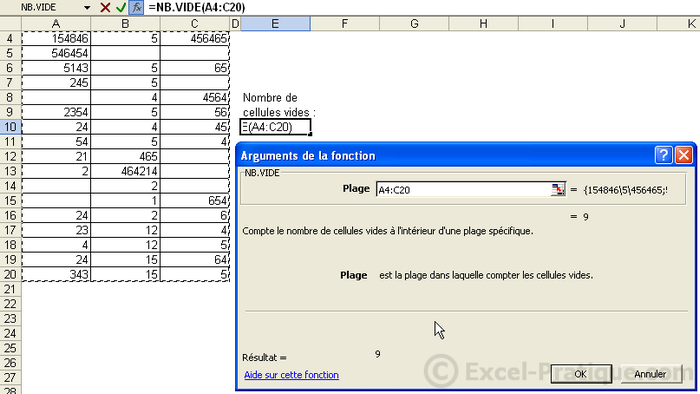Screen dimensions: 700x394
Task: Click the OK button
Action: [581, 373]
